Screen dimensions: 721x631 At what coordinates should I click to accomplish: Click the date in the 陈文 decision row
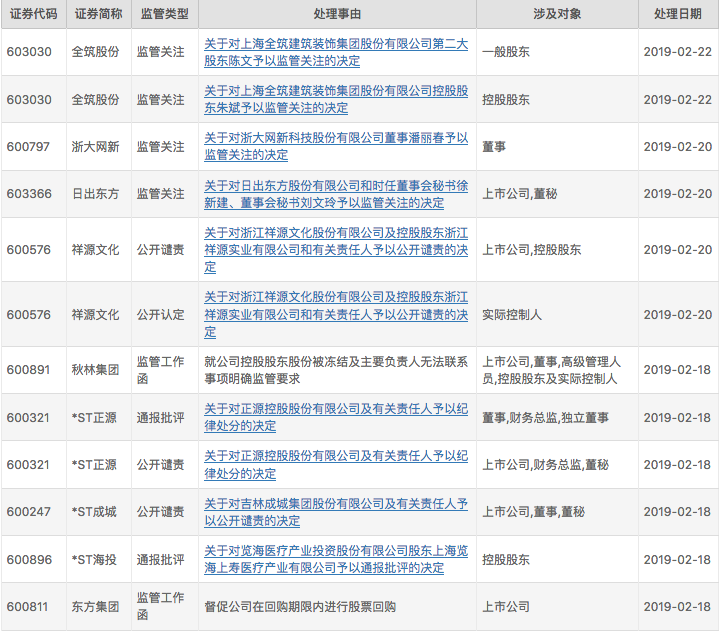click(x=678, y=52)
